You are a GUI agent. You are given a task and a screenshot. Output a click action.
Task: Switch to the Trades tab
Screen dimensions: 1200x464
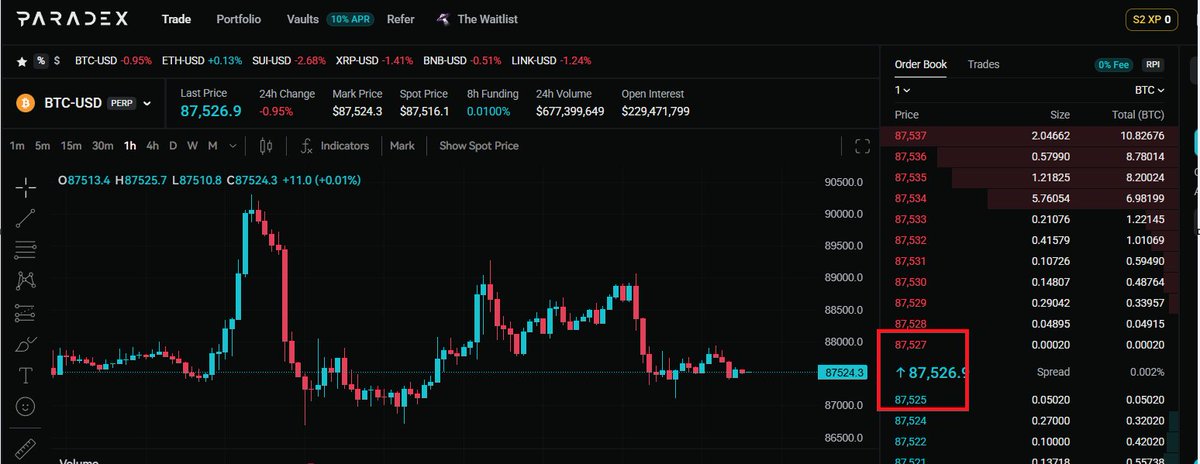[x=982, y=64]
